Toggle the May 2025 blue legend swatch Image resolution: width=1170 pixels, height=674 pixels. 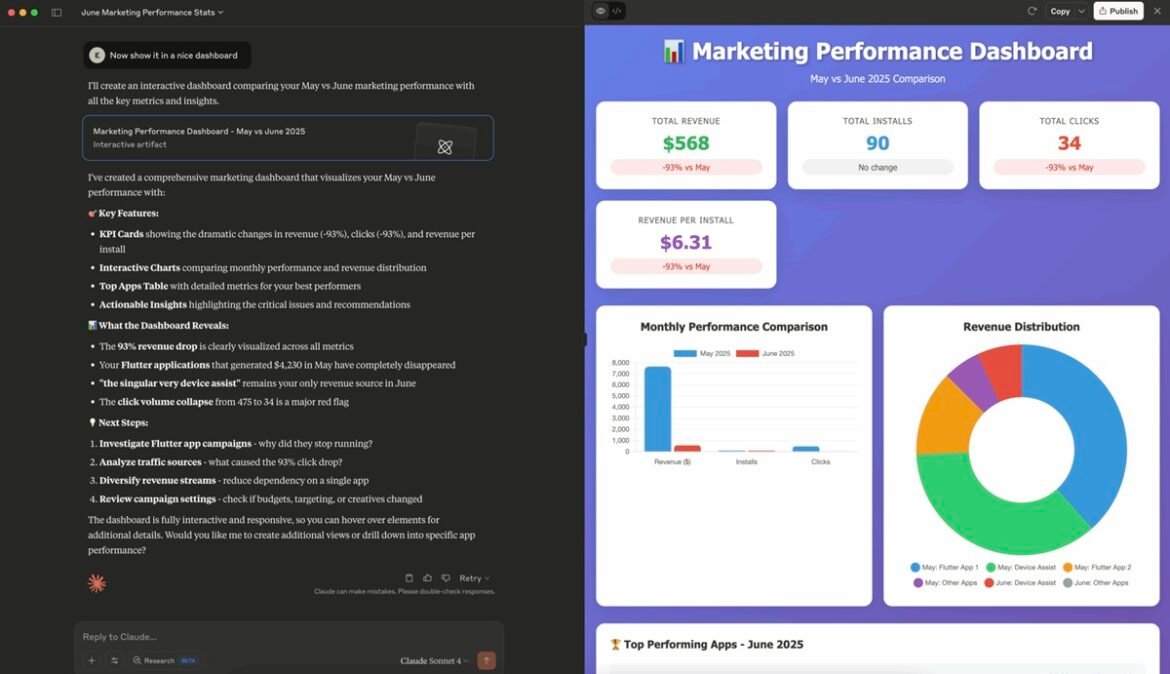coord(685,354)
